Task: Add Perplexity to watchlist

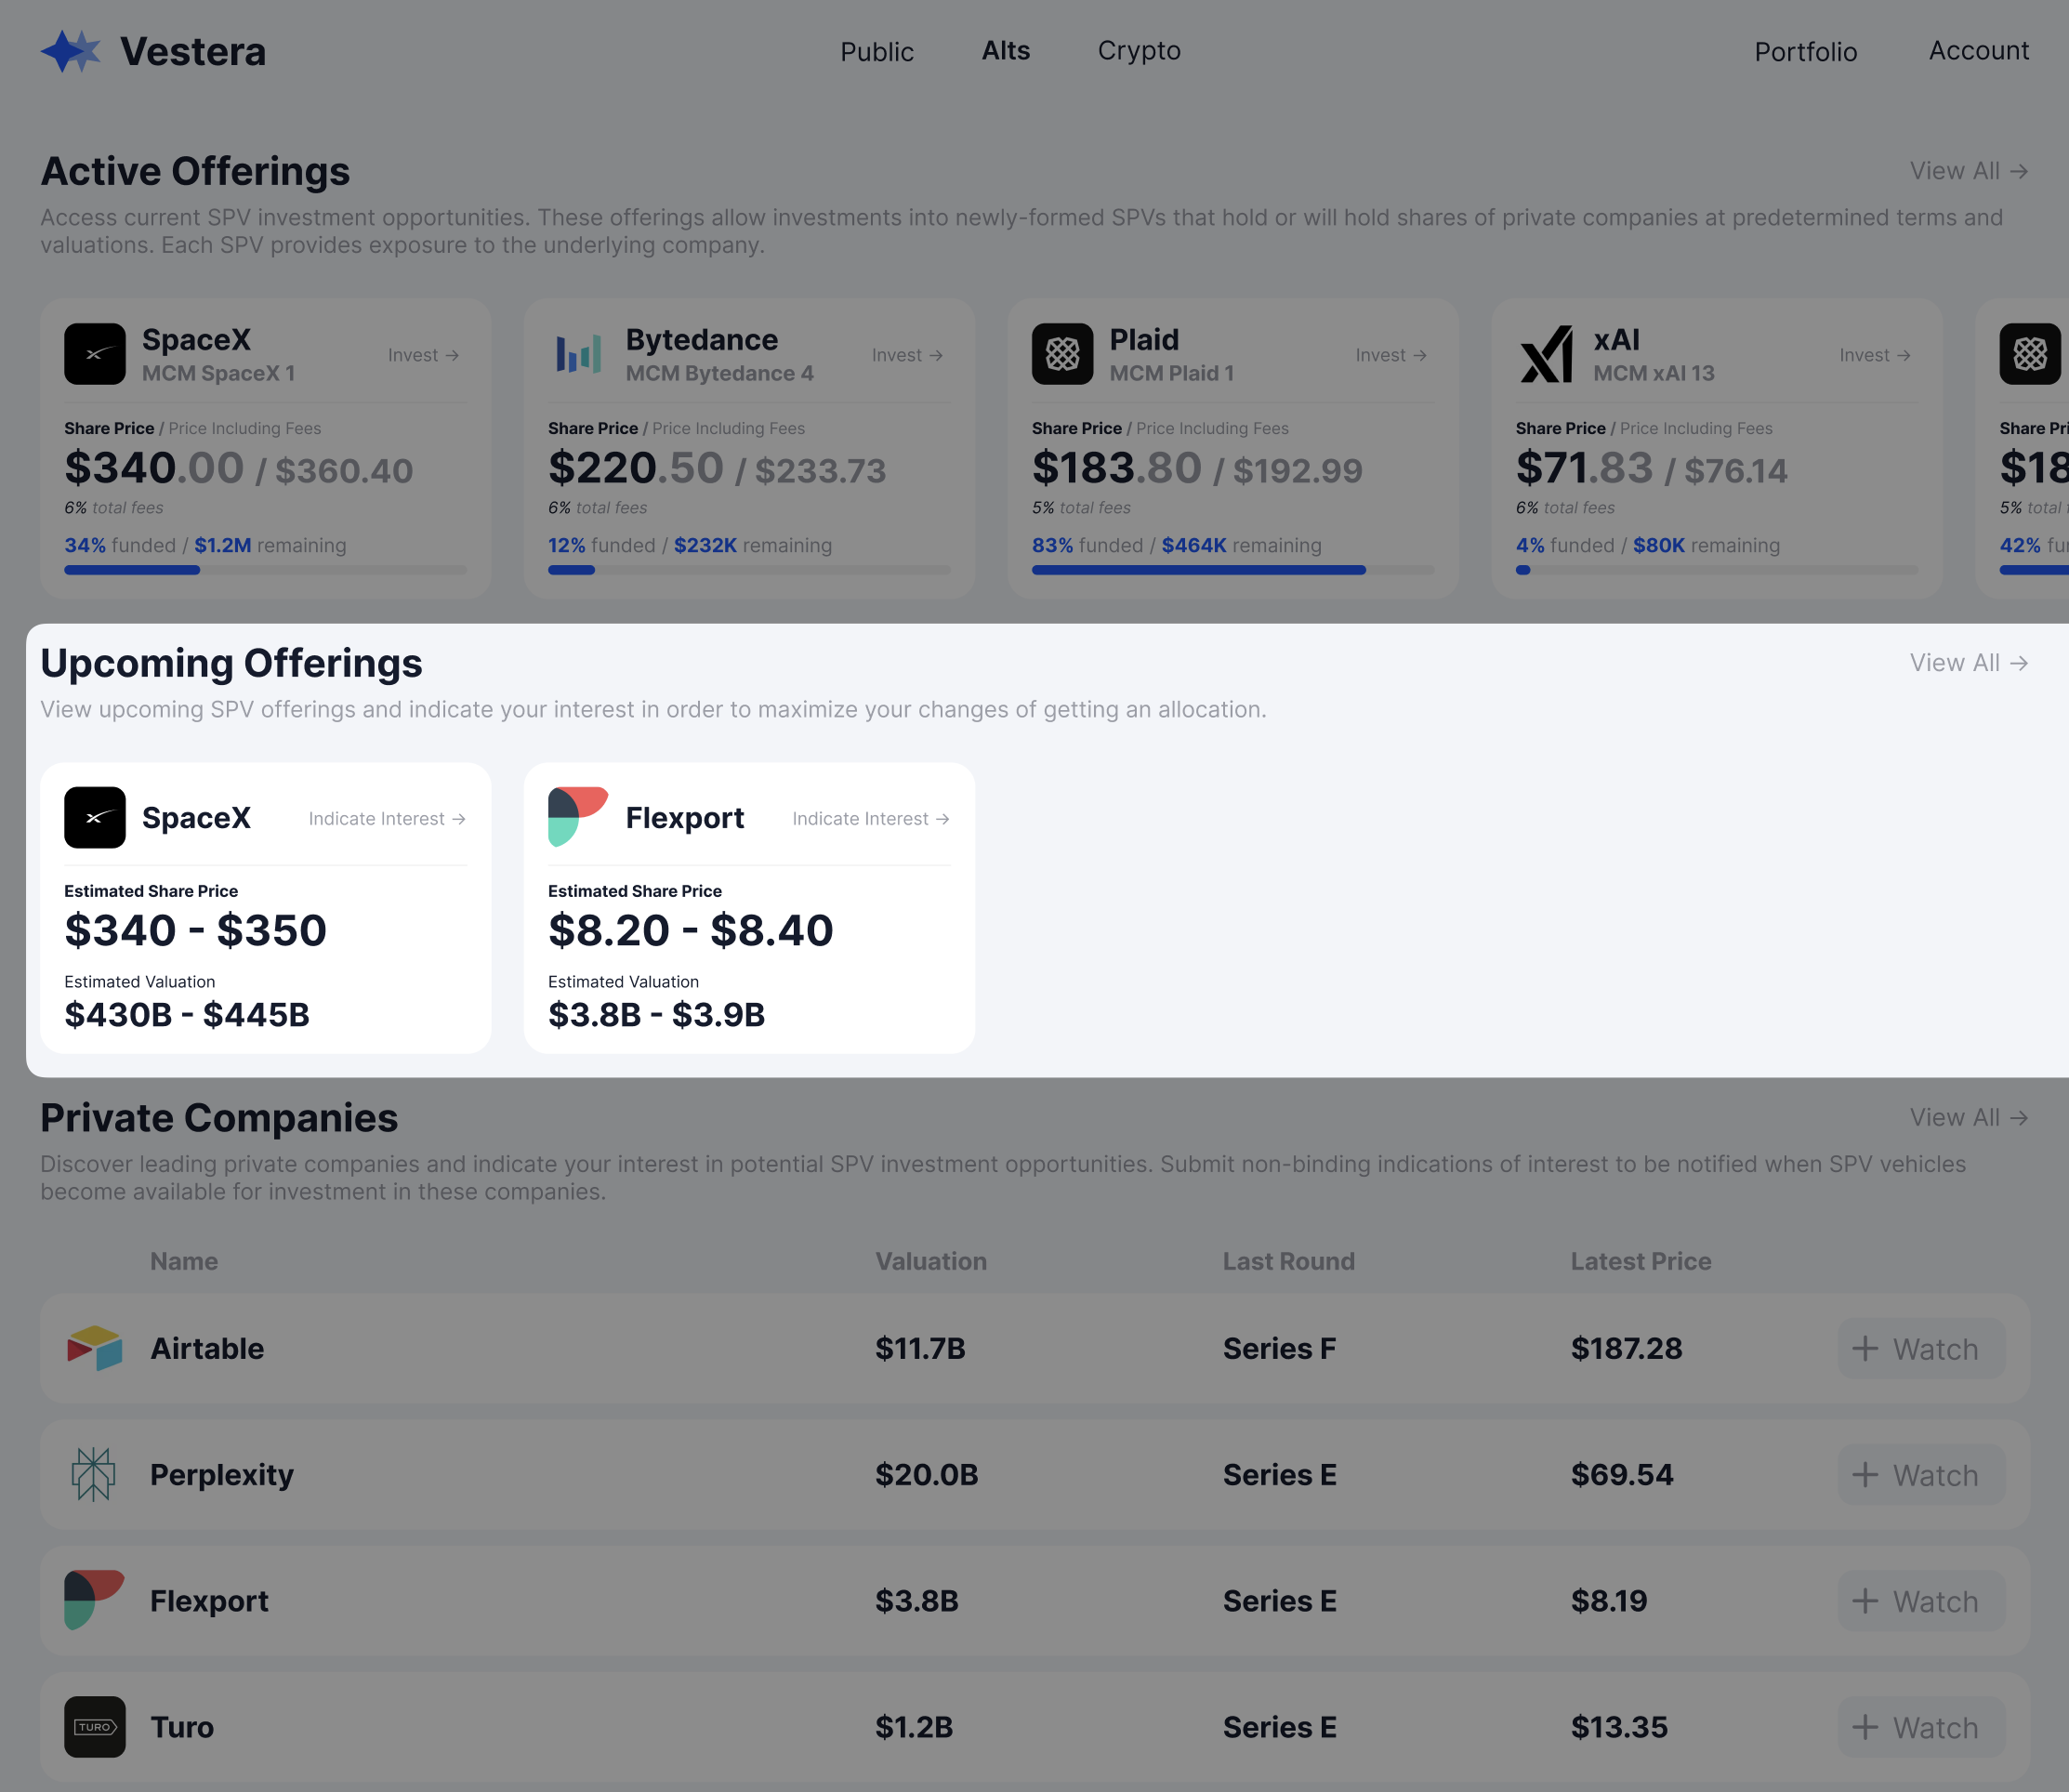Action: click(1920, 1474)
